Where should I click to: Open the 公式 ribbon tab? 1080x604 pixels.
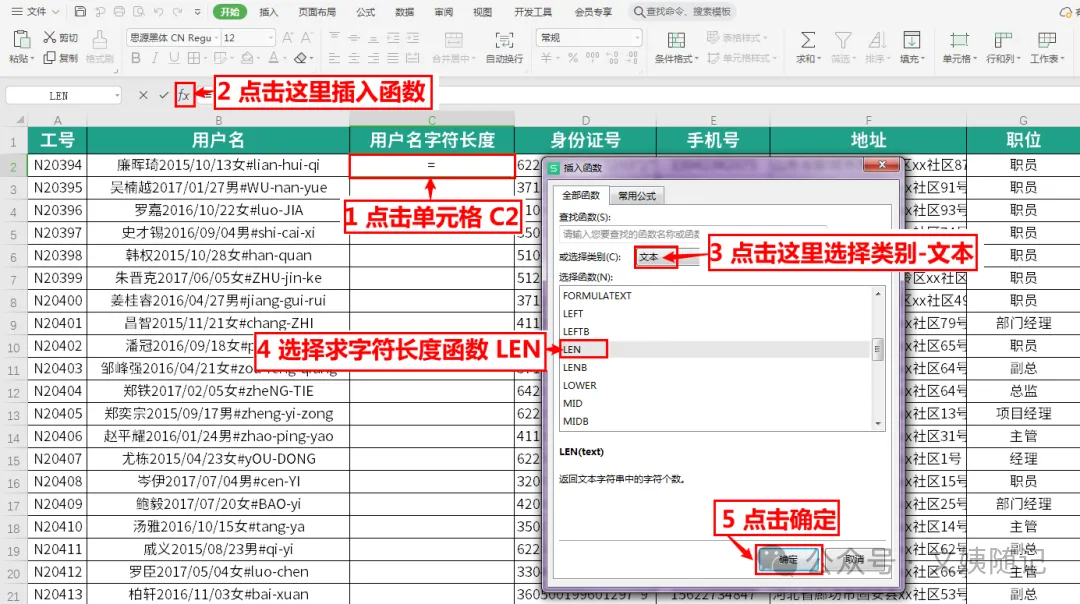coord(365,12)
